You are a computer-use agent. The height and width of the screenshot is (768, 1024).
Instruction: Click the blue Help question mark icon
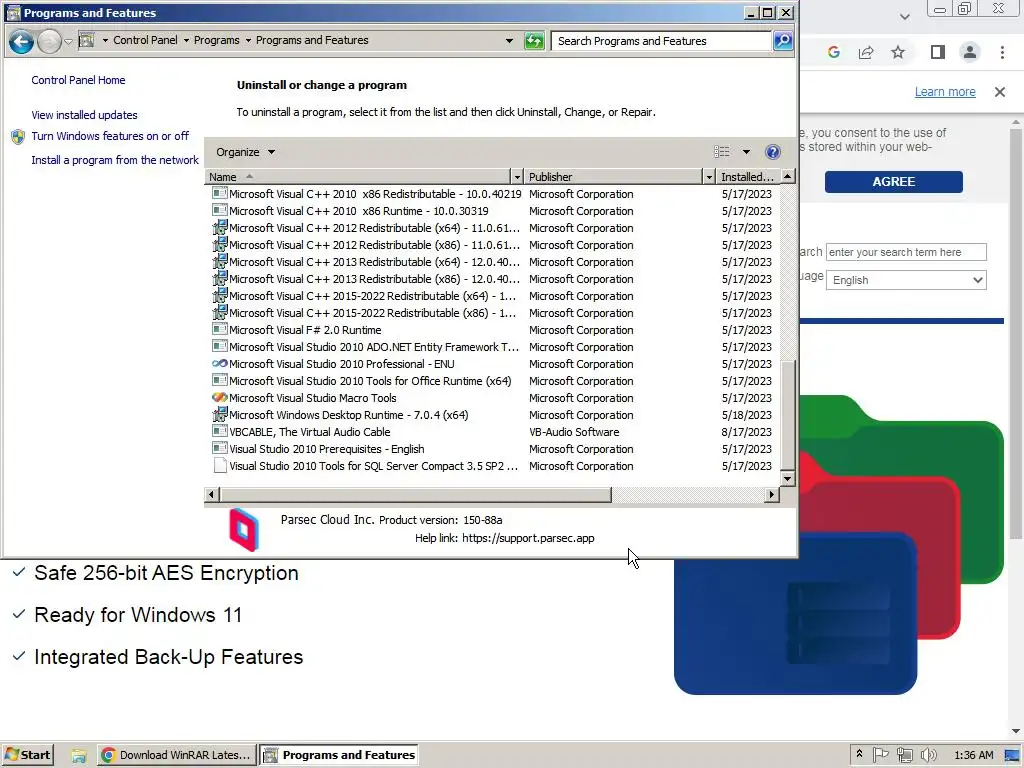tap(773, 152)
